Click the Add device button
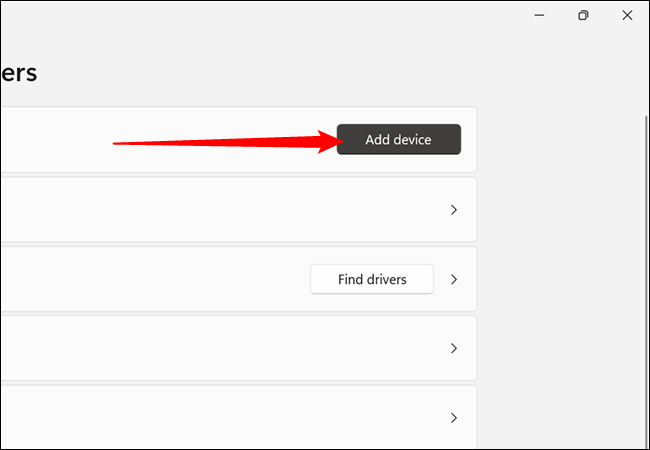Viewport: 650px width, 450px height. point(398,139)
